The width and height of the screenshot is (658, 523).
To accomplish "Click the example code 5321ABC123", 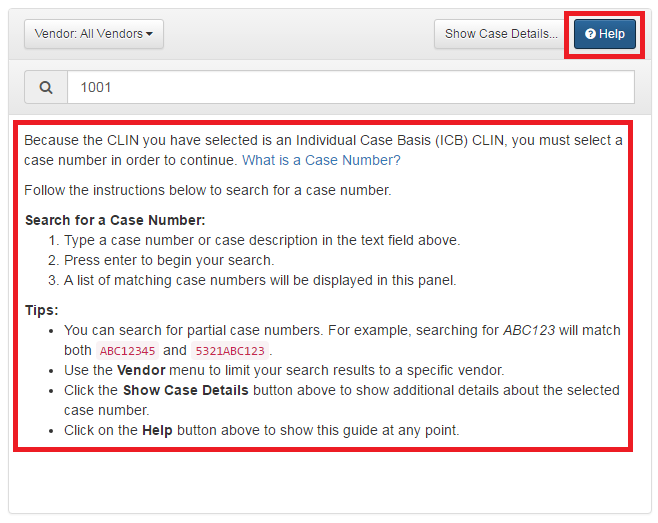I will pos(230,351).
